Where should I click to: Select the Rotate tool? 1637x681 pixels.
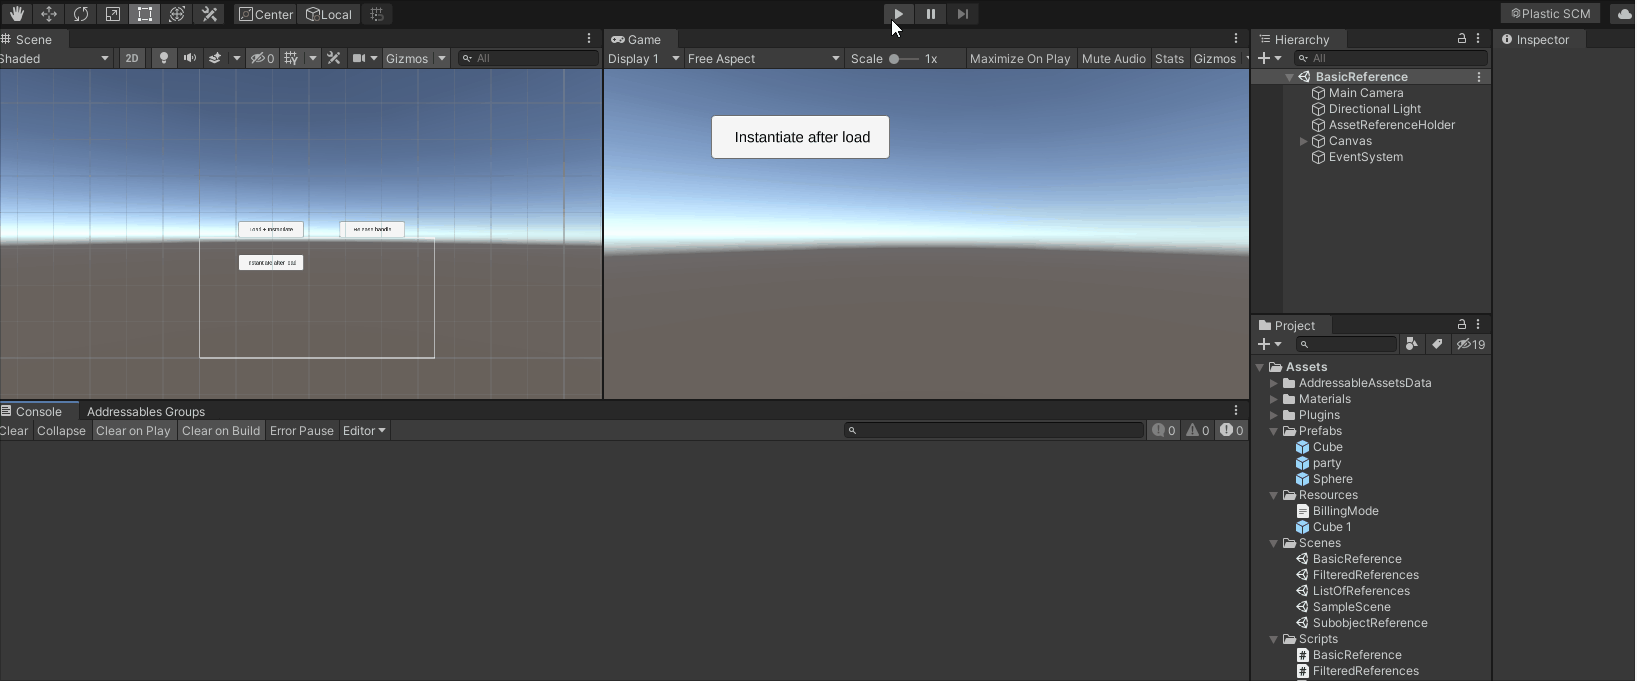80,14
